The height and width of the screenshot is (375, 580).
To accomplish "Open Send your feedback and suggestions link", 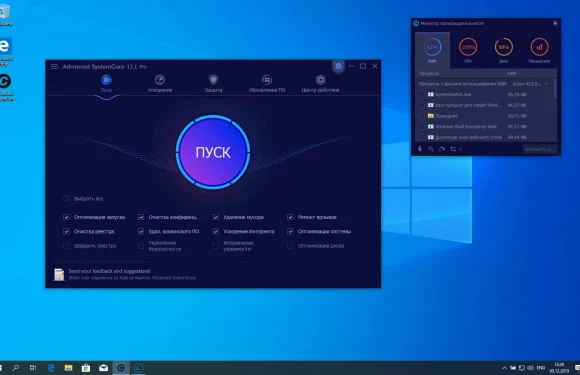I will [x=109, y=271].
